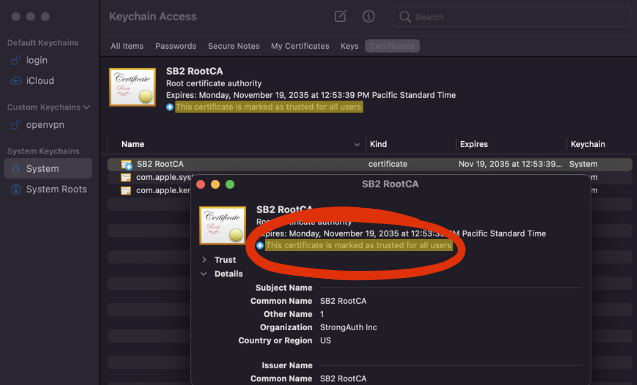This screenshot has height=385, width=637.
Task: Click the US country value
Action: [x=325, y=340]
